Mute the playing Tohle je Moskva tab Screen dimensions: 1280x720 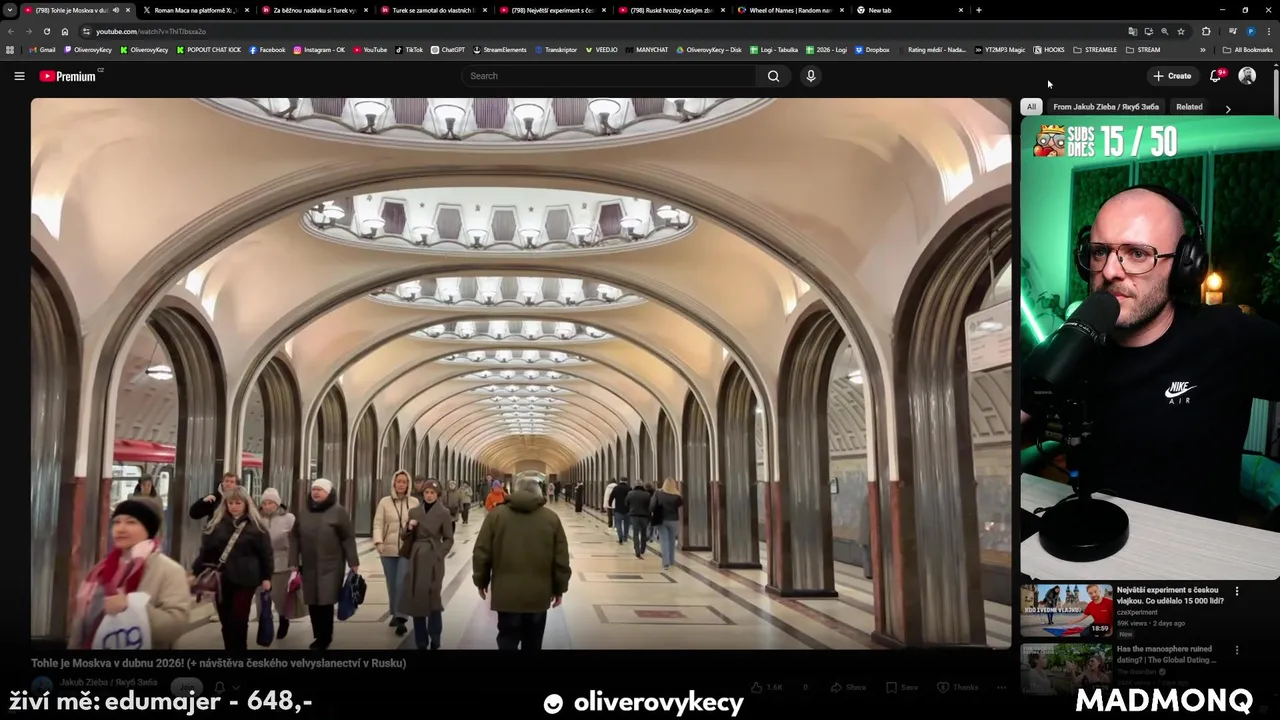pyautogui.click(x=116, y=10)
